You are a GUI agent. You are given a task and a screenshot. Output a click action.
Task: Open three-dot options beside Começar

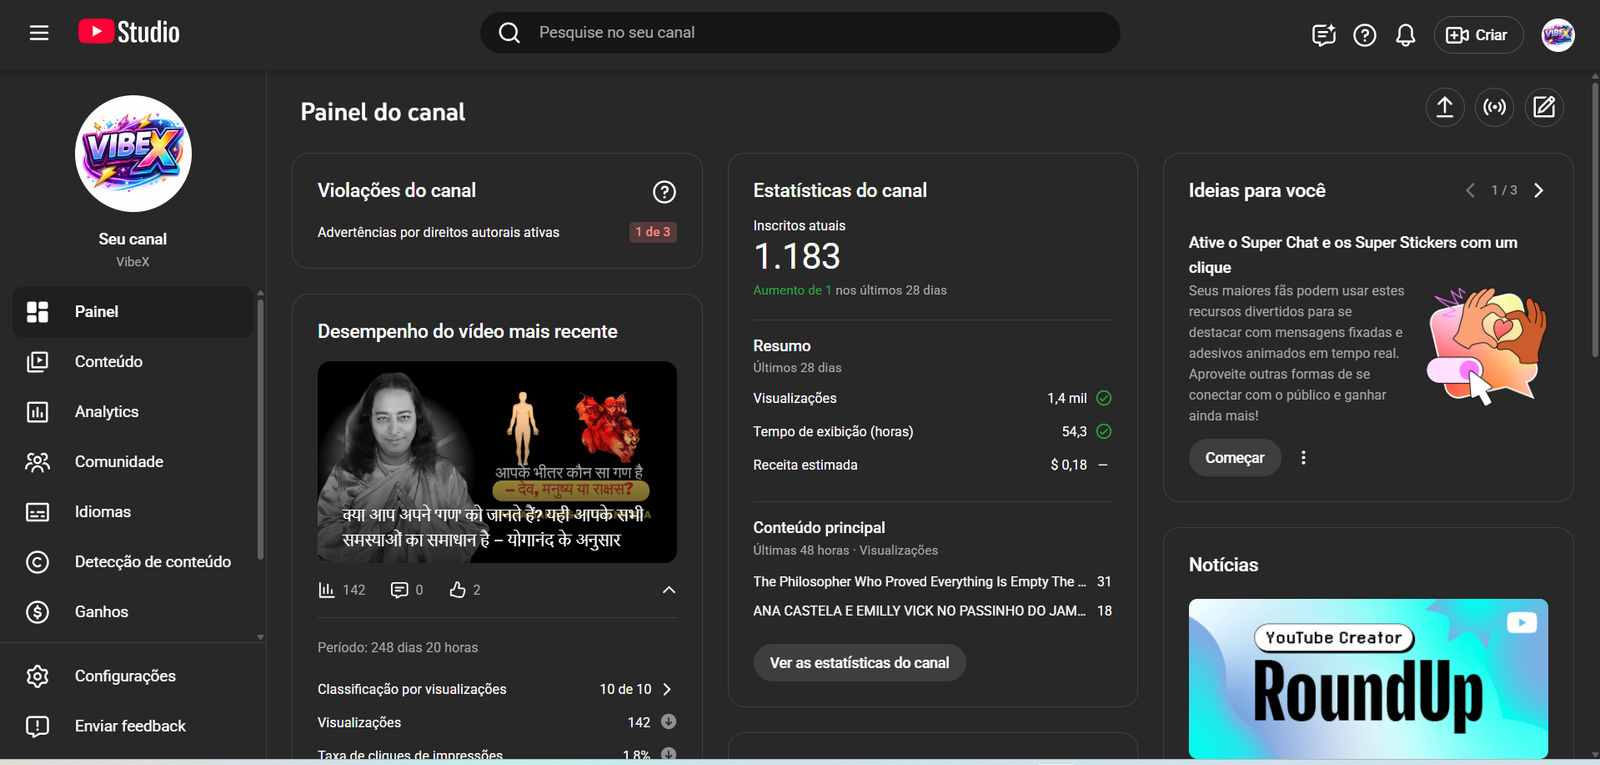1303,458
